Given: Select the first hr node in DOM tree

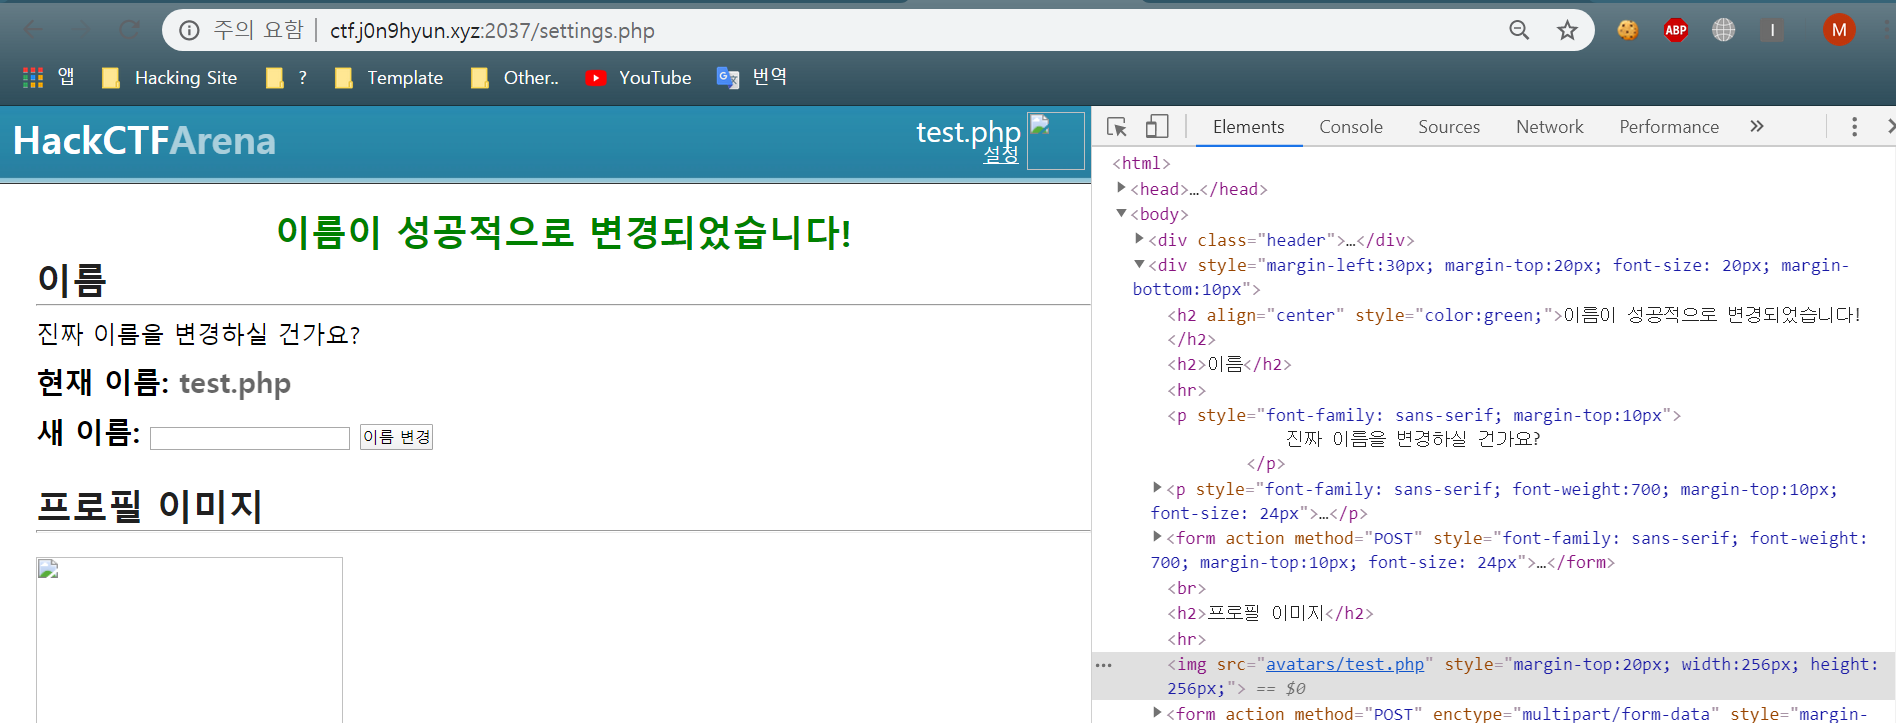Looking at the screenshot, I should (x=1187, y=390).
